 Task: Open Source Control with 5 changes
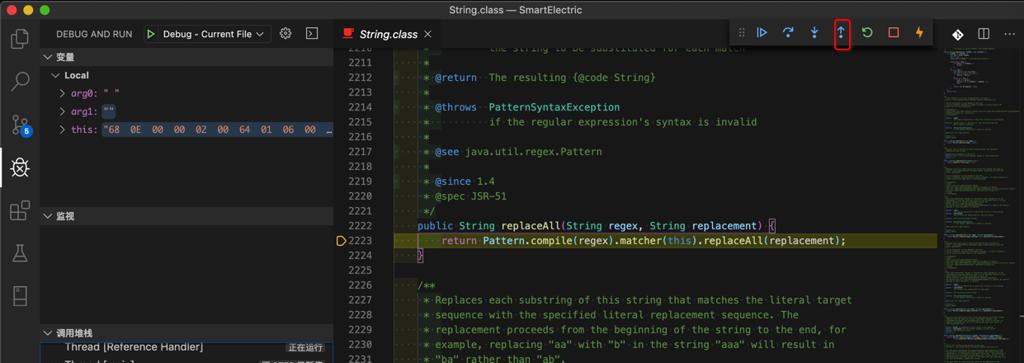point(20,125)
